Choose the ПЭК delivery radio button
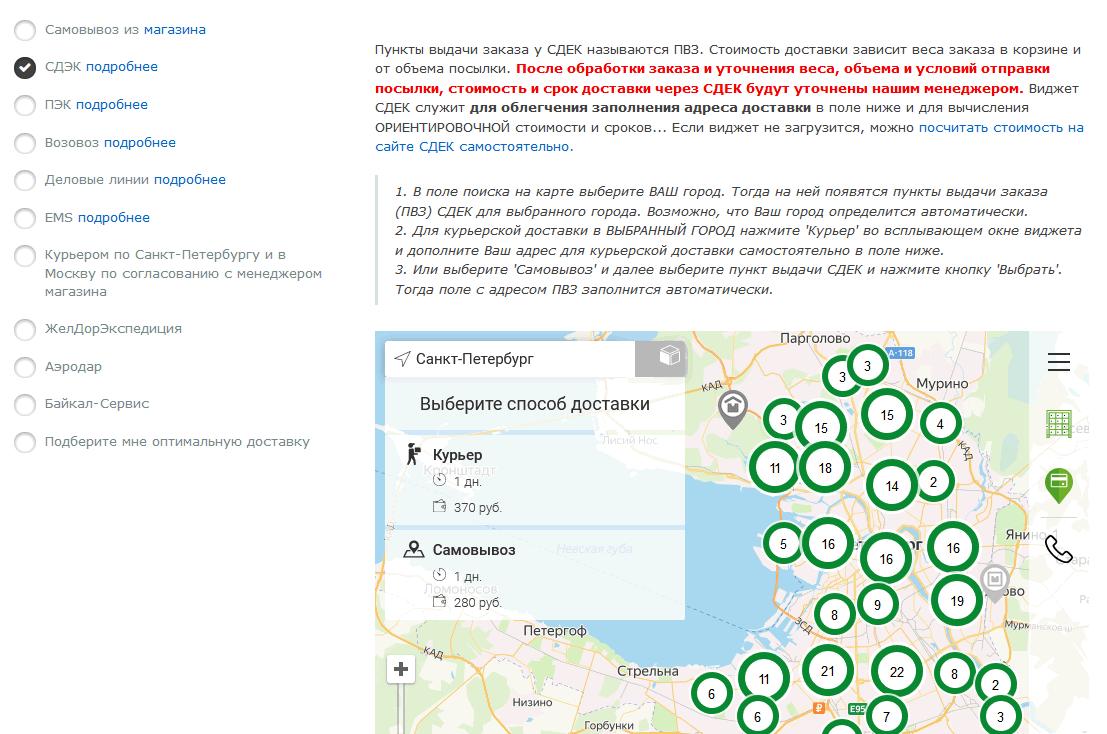Viewport: 1107px width, 734px height. pos(25,105)
